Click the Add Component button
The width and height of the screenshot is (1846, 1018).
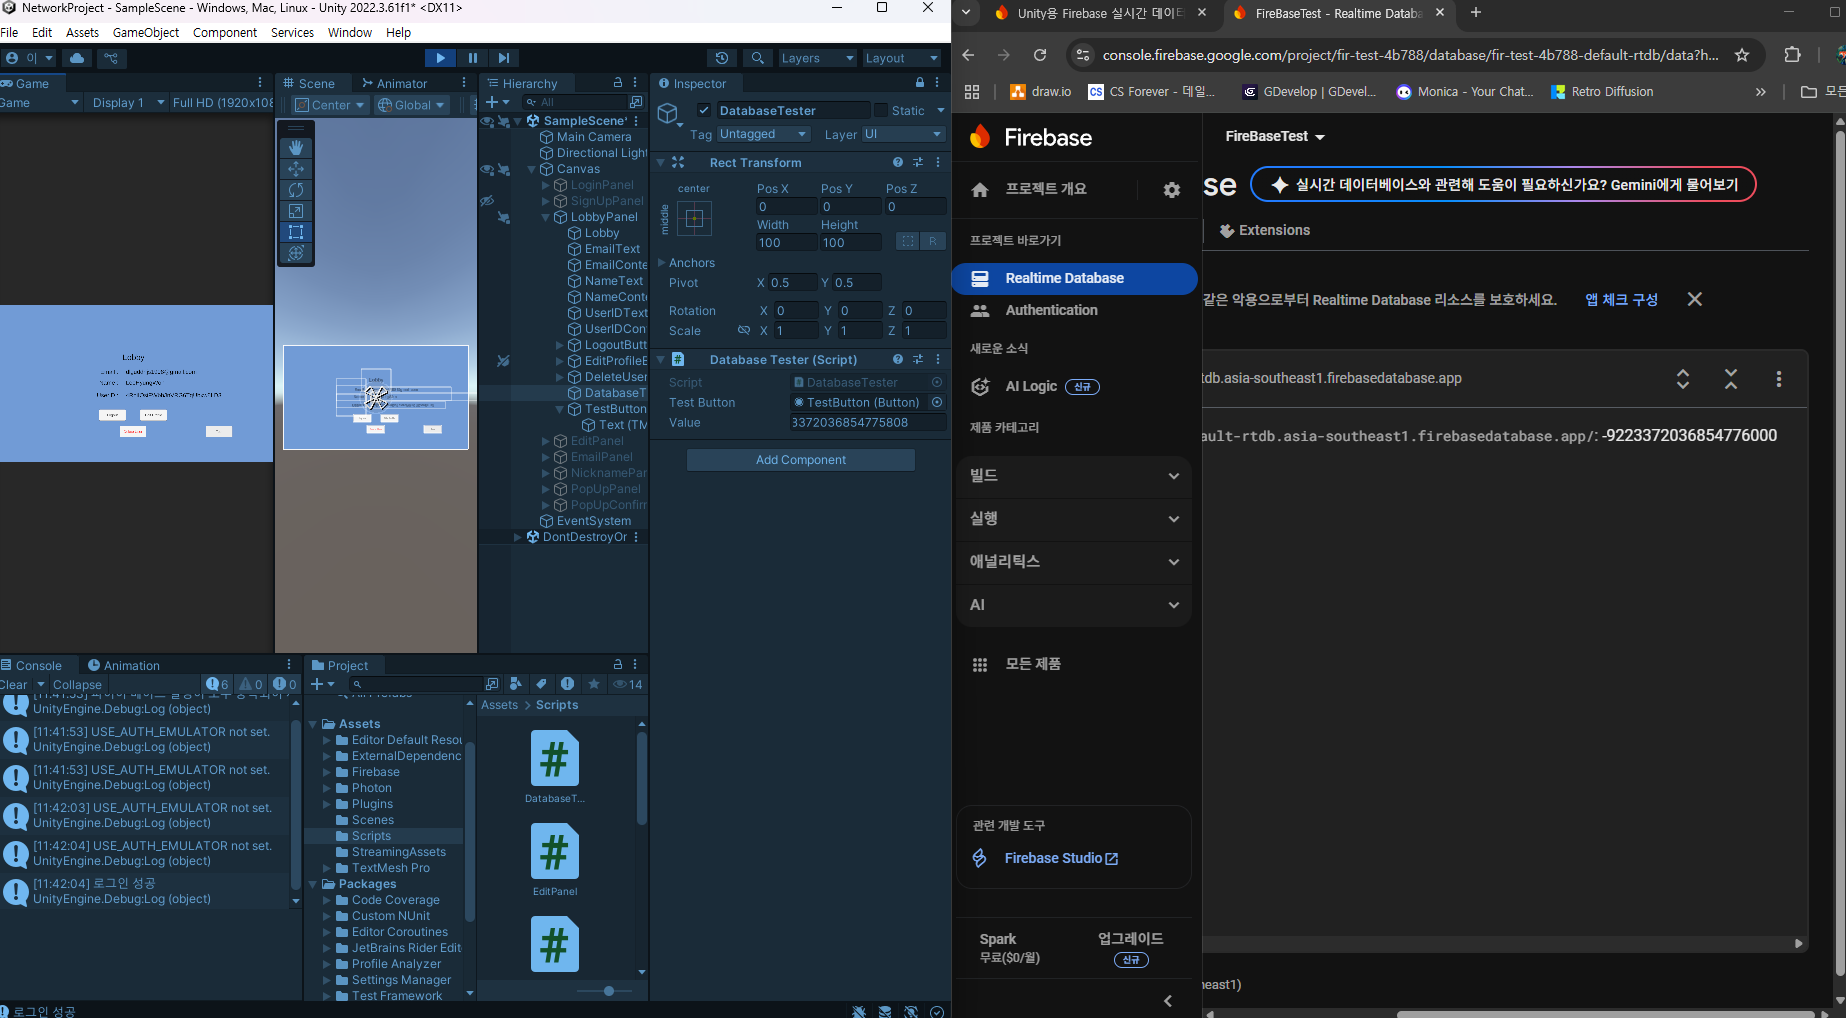[x=801, y=460]
